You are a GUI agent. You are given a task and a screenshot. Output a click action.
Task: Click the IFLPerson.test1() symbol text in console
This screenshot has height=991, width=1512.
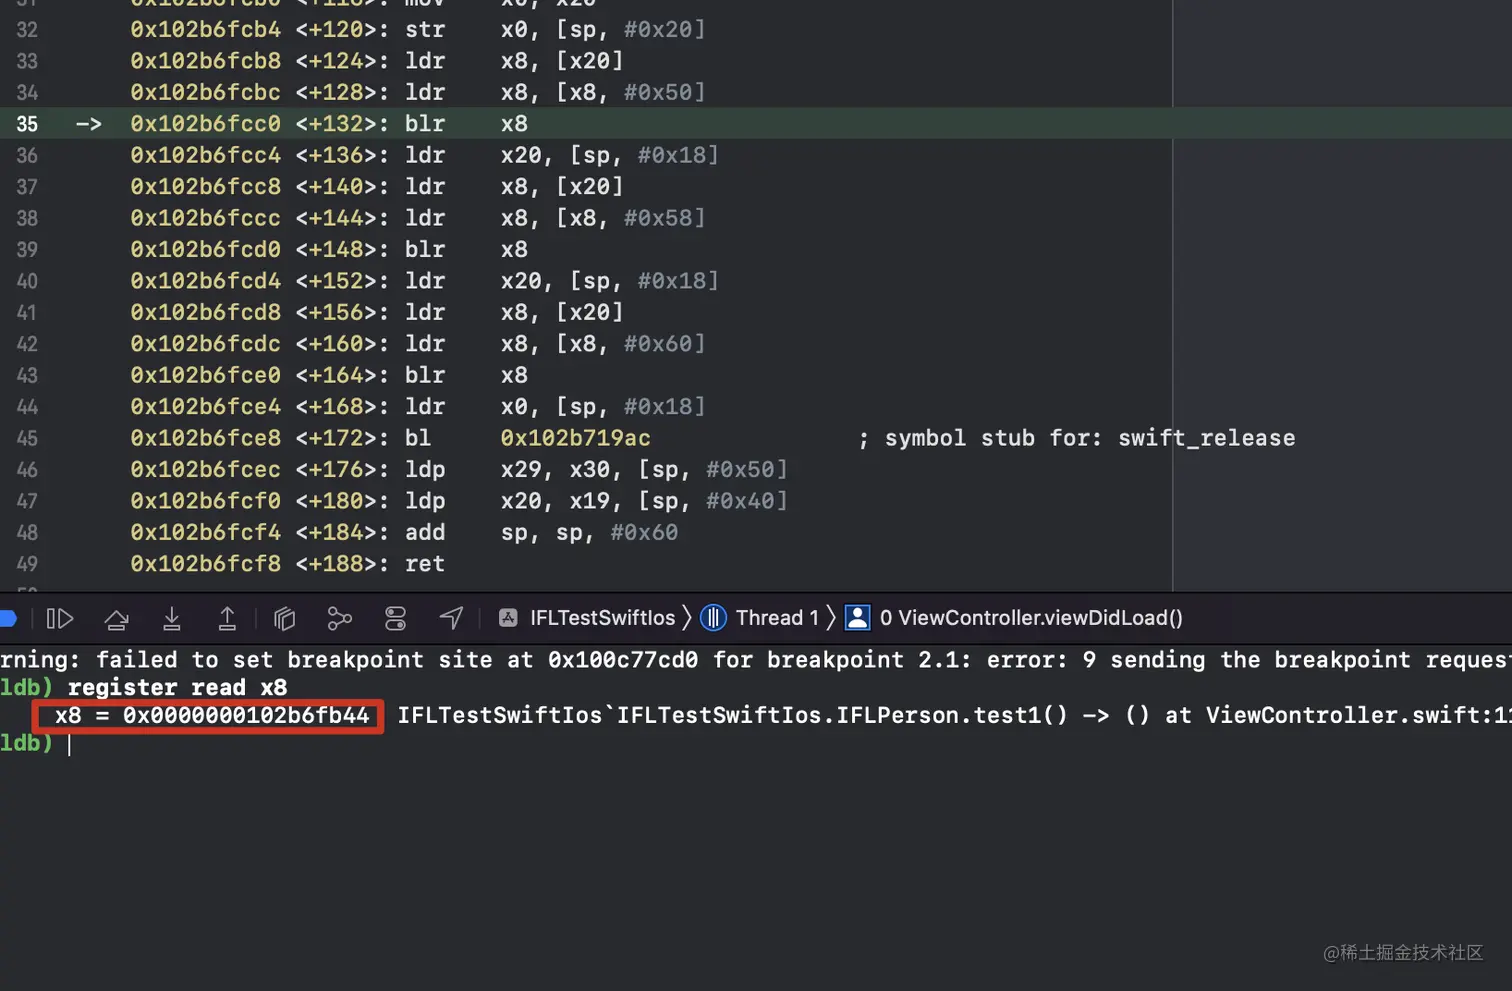click(x=952, y=716)
